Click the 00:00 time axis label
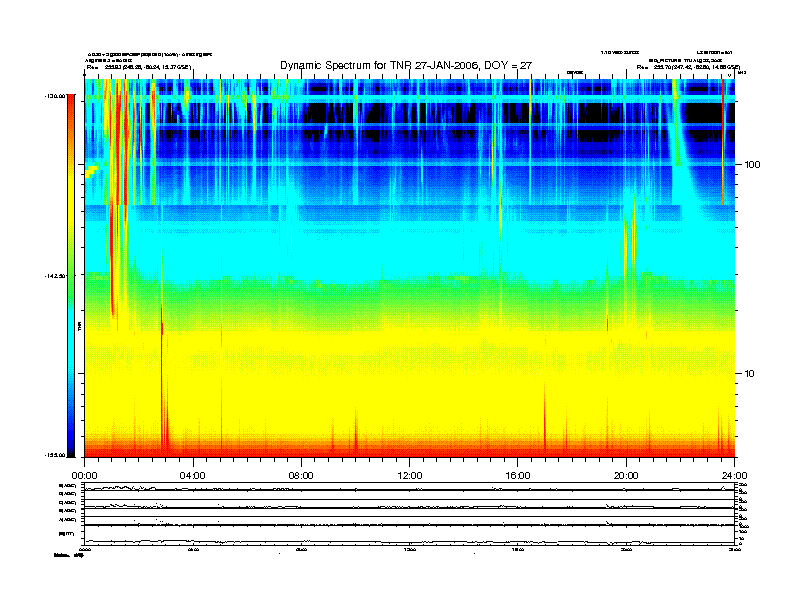Image resolution: width=792 pixels, height=612 pixels. coord(84,476)
